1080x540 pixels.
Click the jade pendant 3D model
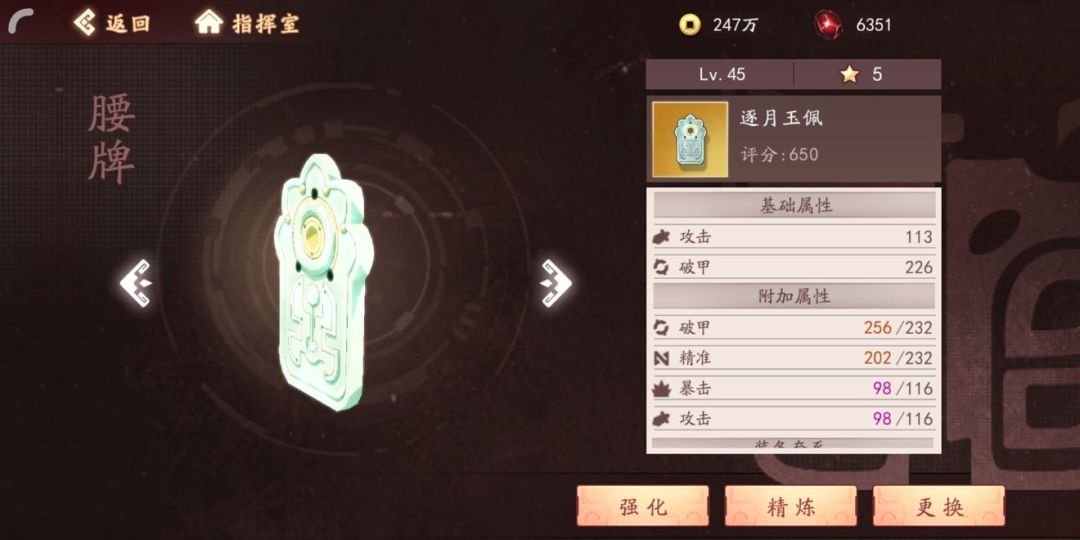tap(323, 281)
